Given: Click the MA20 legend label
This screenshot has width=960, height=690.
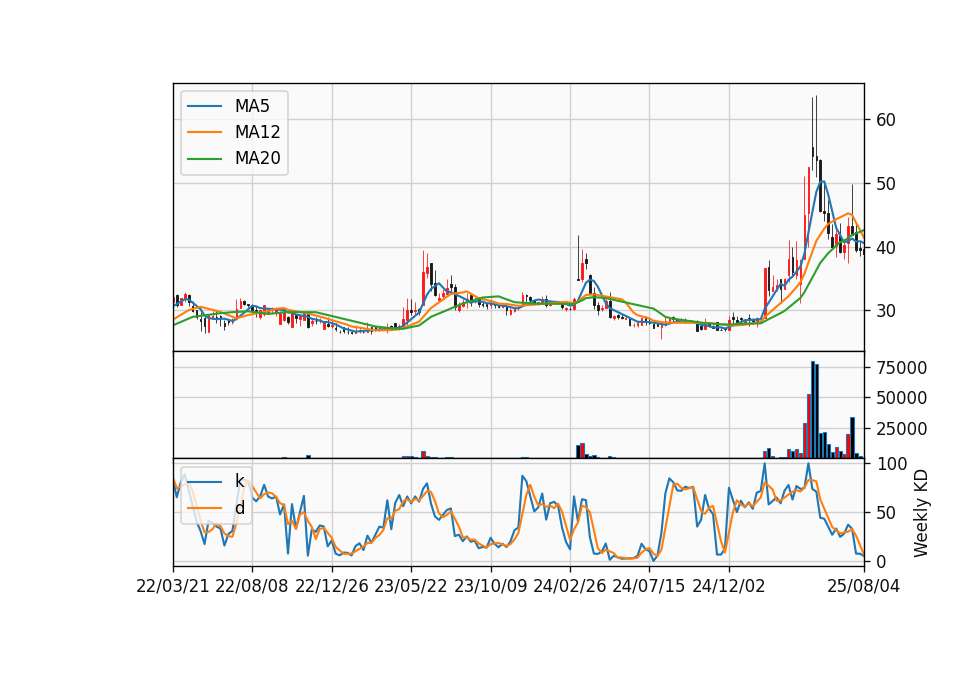Looking at the screenshot, I should (257, 158).
